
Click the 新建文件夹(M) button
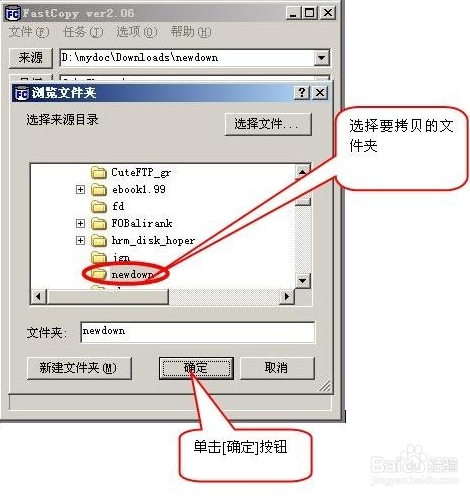point(79,368)
